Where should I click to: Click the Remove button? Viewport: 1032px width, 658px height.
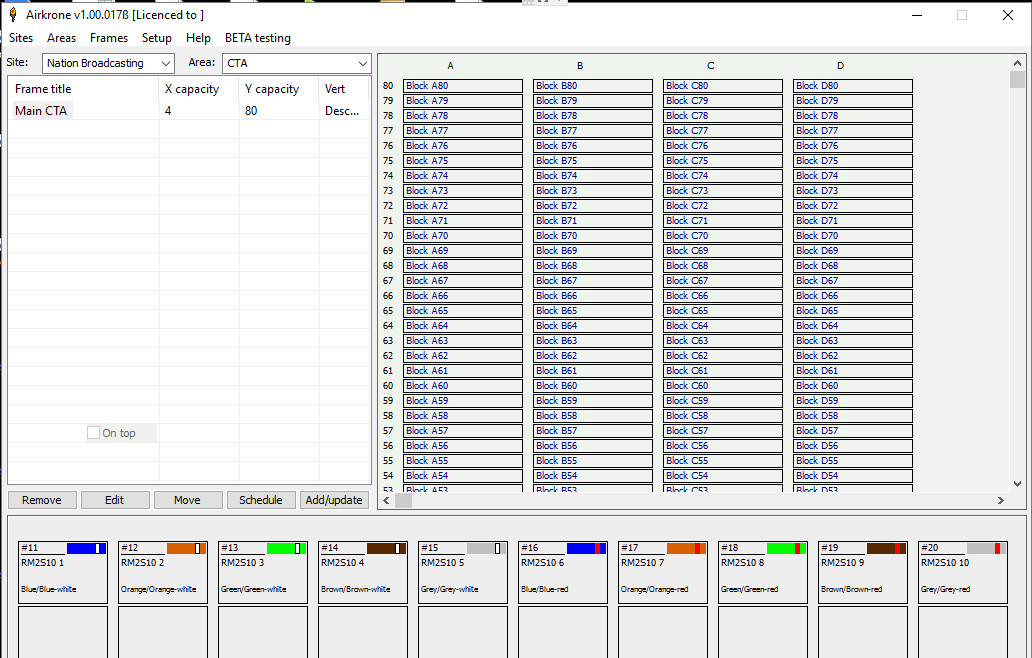click(x=42, y=500)
